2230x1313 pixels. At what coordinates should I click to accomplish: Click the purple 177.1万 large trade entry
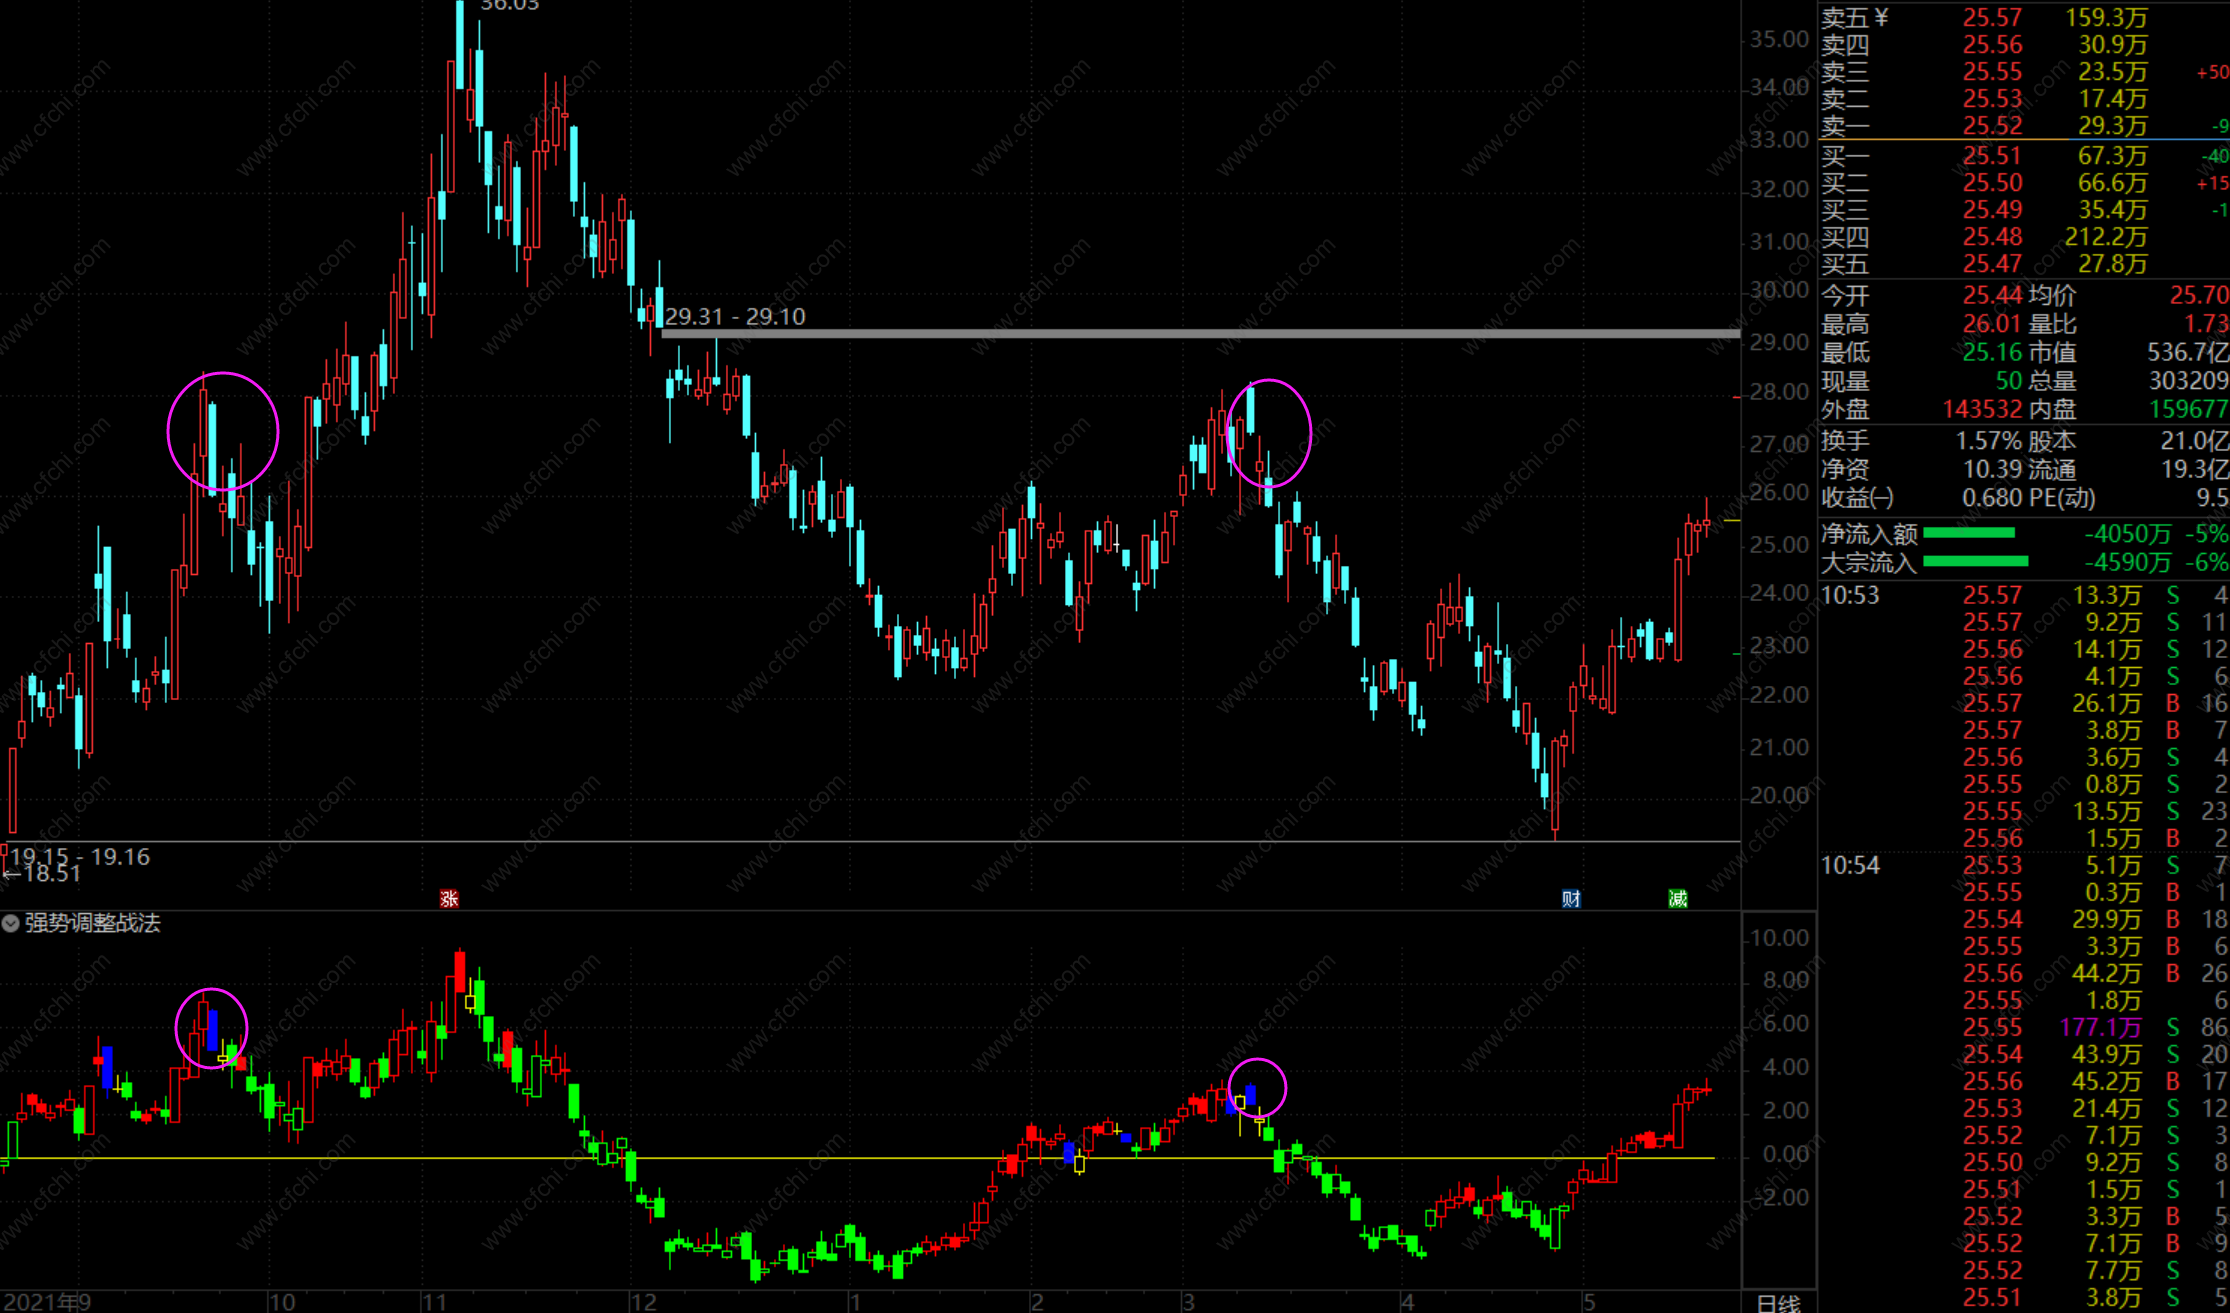pyautogui.click(x=2100, y=1027)
